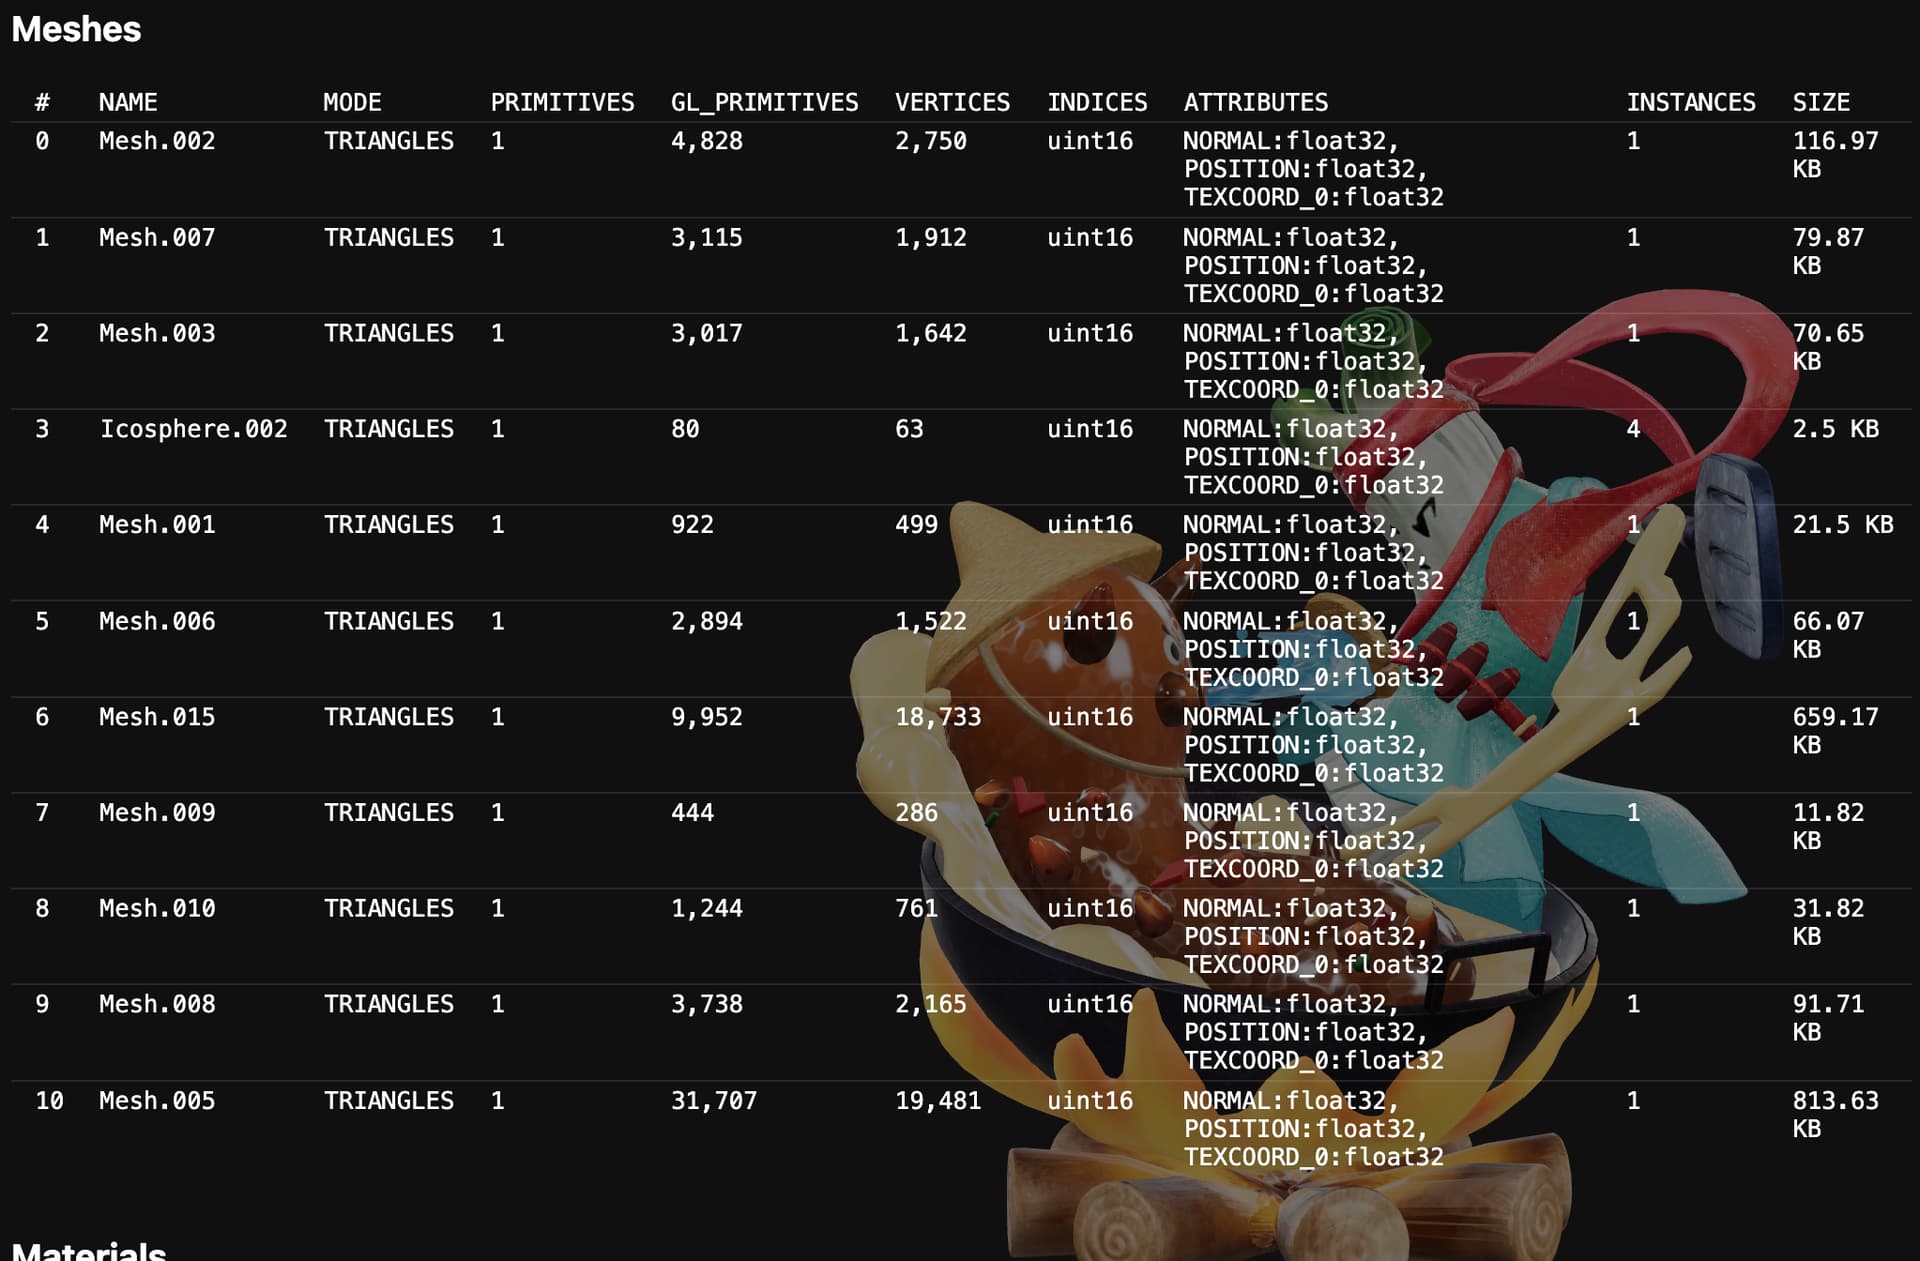Screen dimensions: 1920x1261
Task: Click the VERTICES column header
Action: (952, 102)
